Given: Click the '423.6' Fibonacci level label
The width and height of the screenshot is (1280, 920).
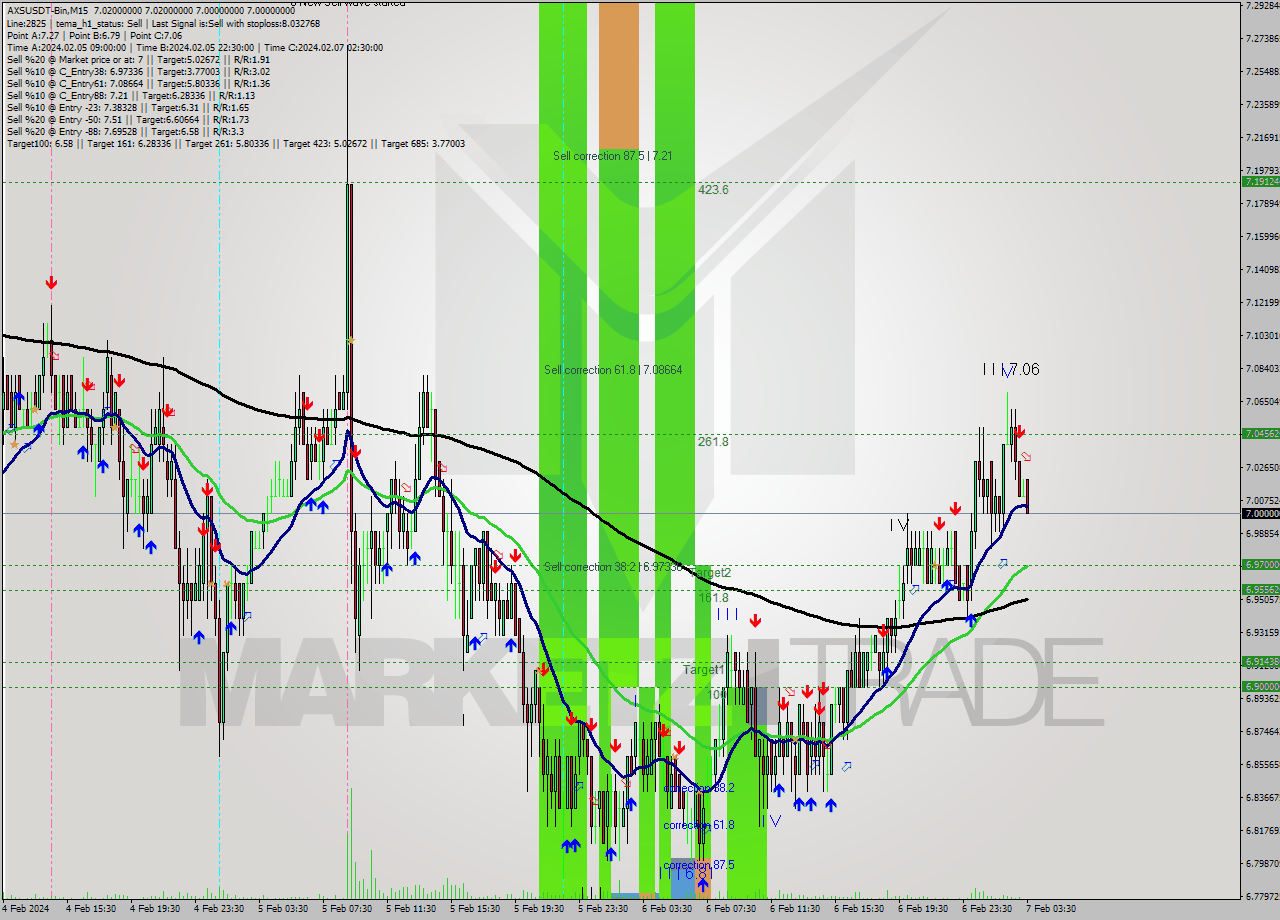Looking at the screenshot, I should click(713, 190).
